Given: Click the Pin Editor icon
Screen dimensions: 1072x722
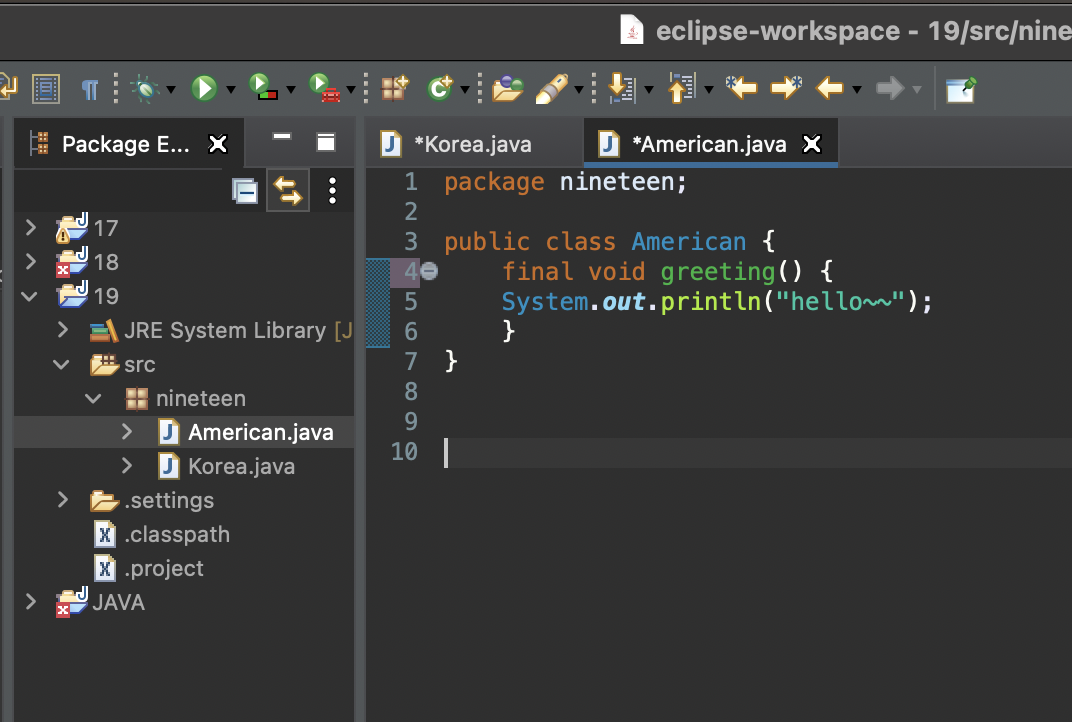Looking at the screenshot, I should pos(961,90).
